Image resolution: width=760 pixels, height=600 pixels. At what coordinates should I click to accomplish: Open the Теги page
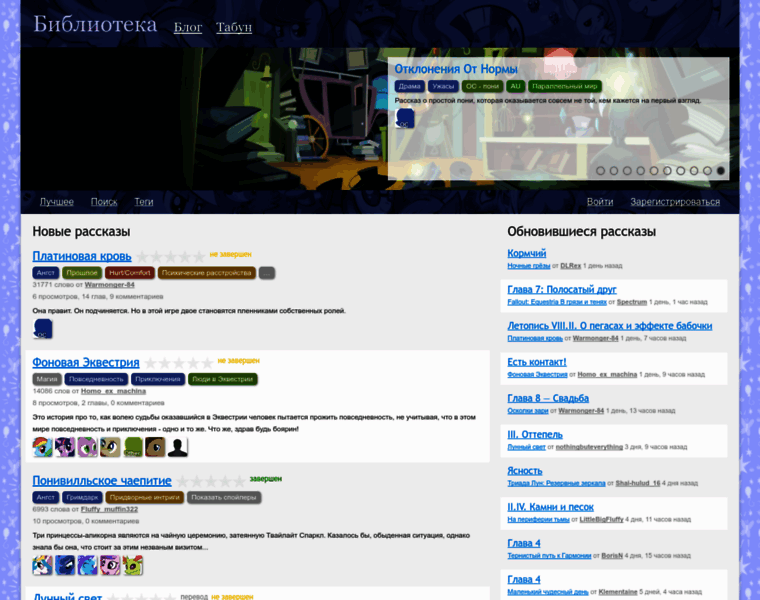[x=144, y=202]
